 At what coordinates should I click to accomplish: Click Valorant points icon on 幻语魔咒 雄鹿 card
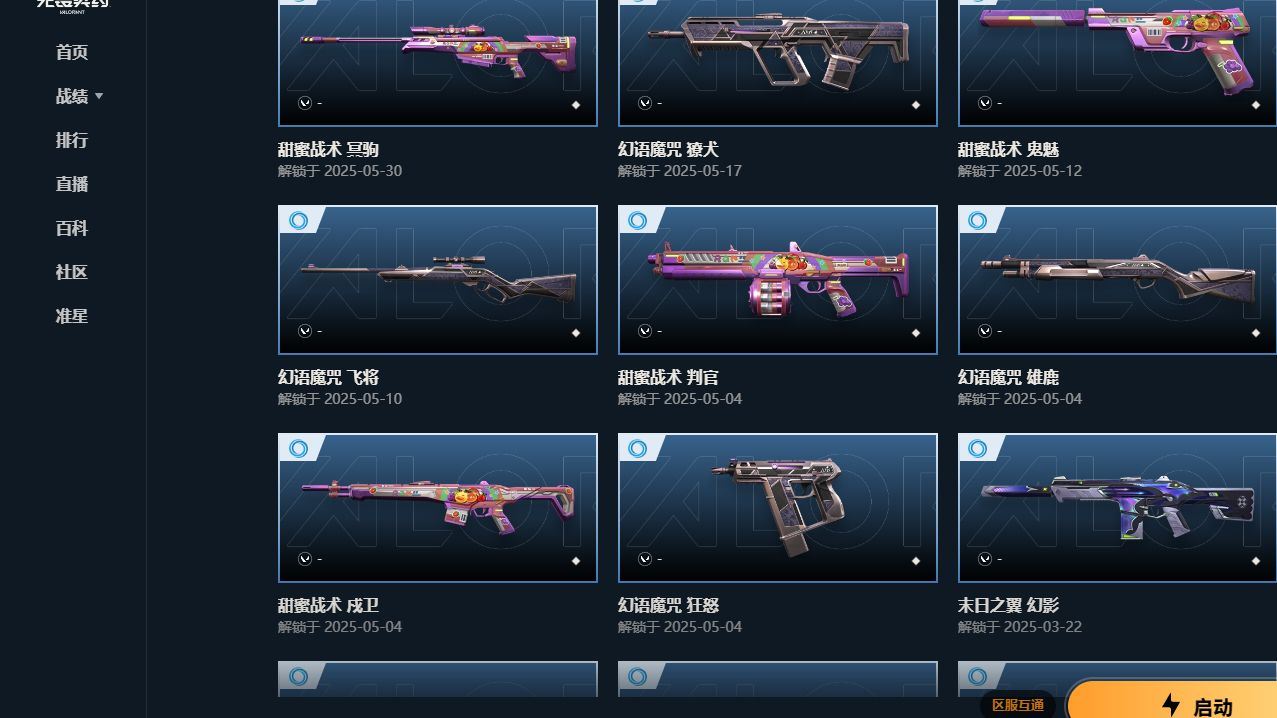985,331
